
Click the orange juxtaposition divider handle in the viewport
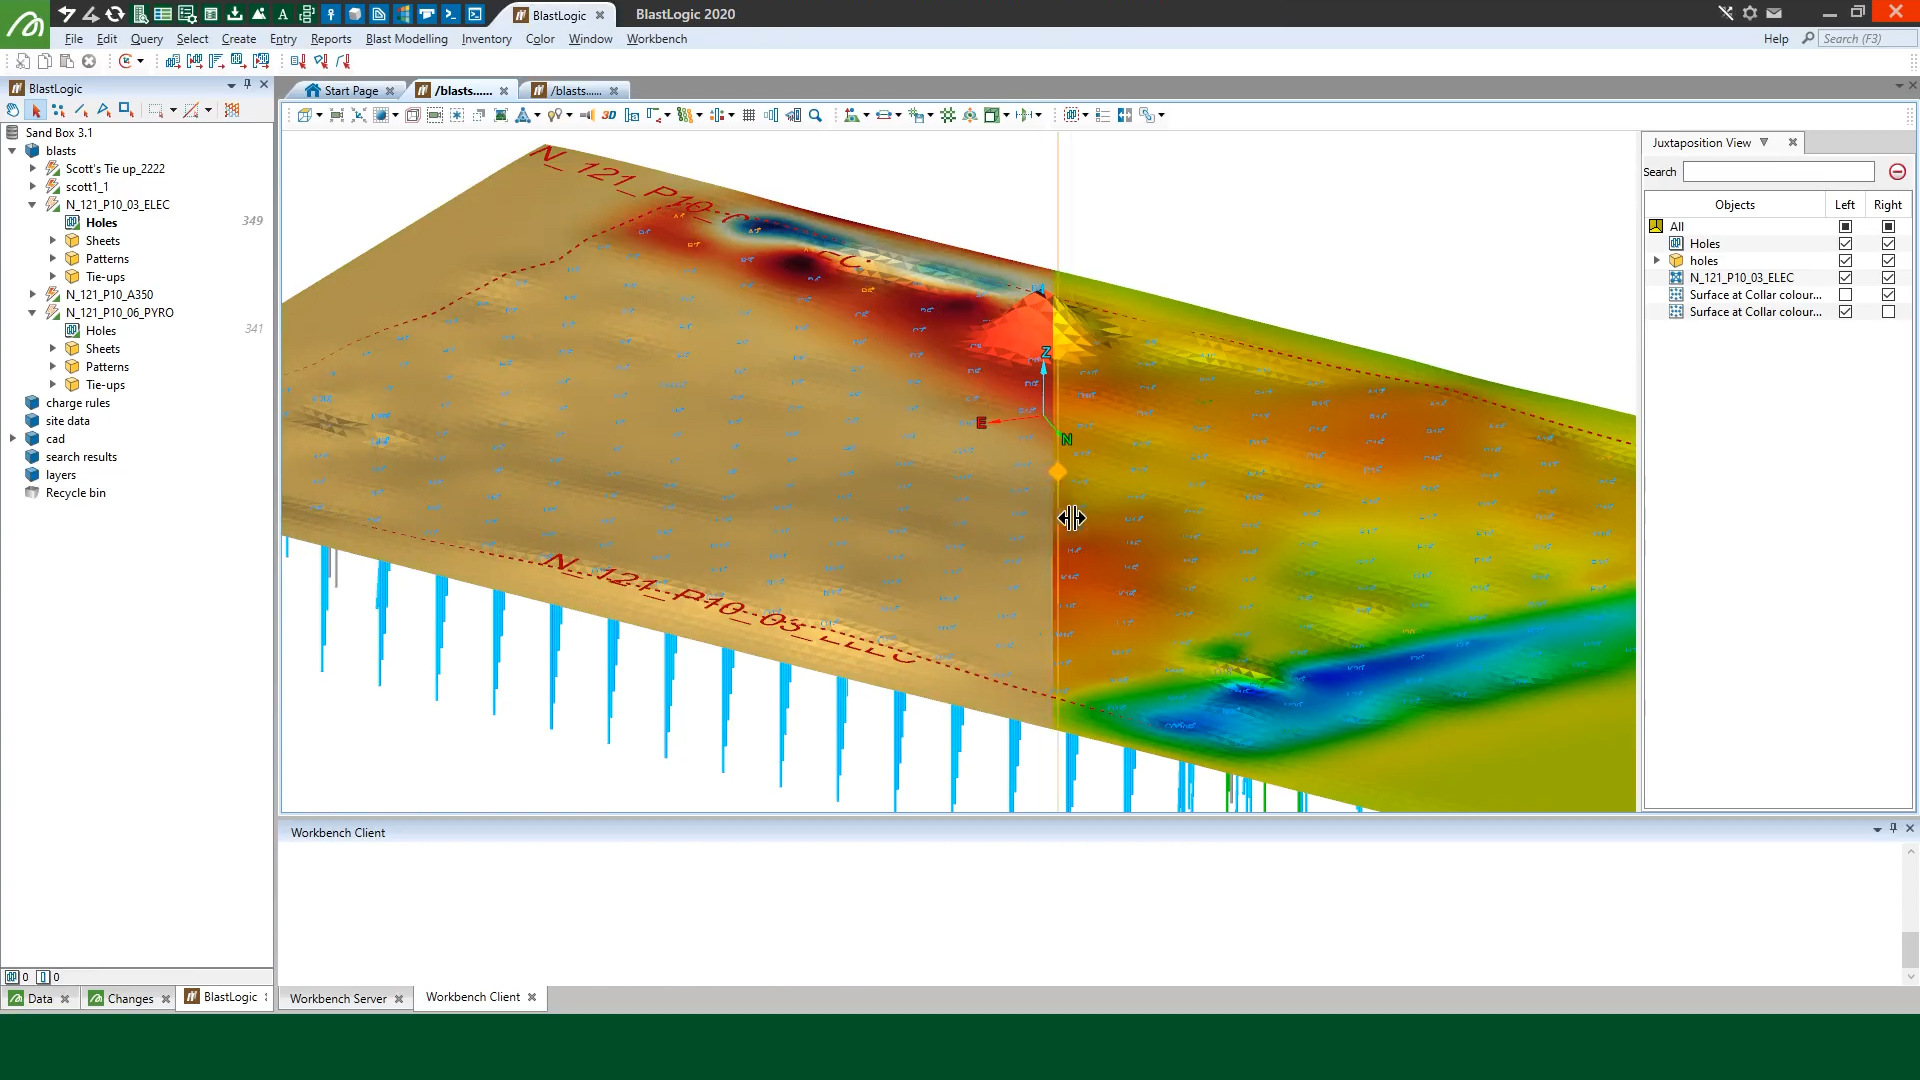tap(1057, 470)
